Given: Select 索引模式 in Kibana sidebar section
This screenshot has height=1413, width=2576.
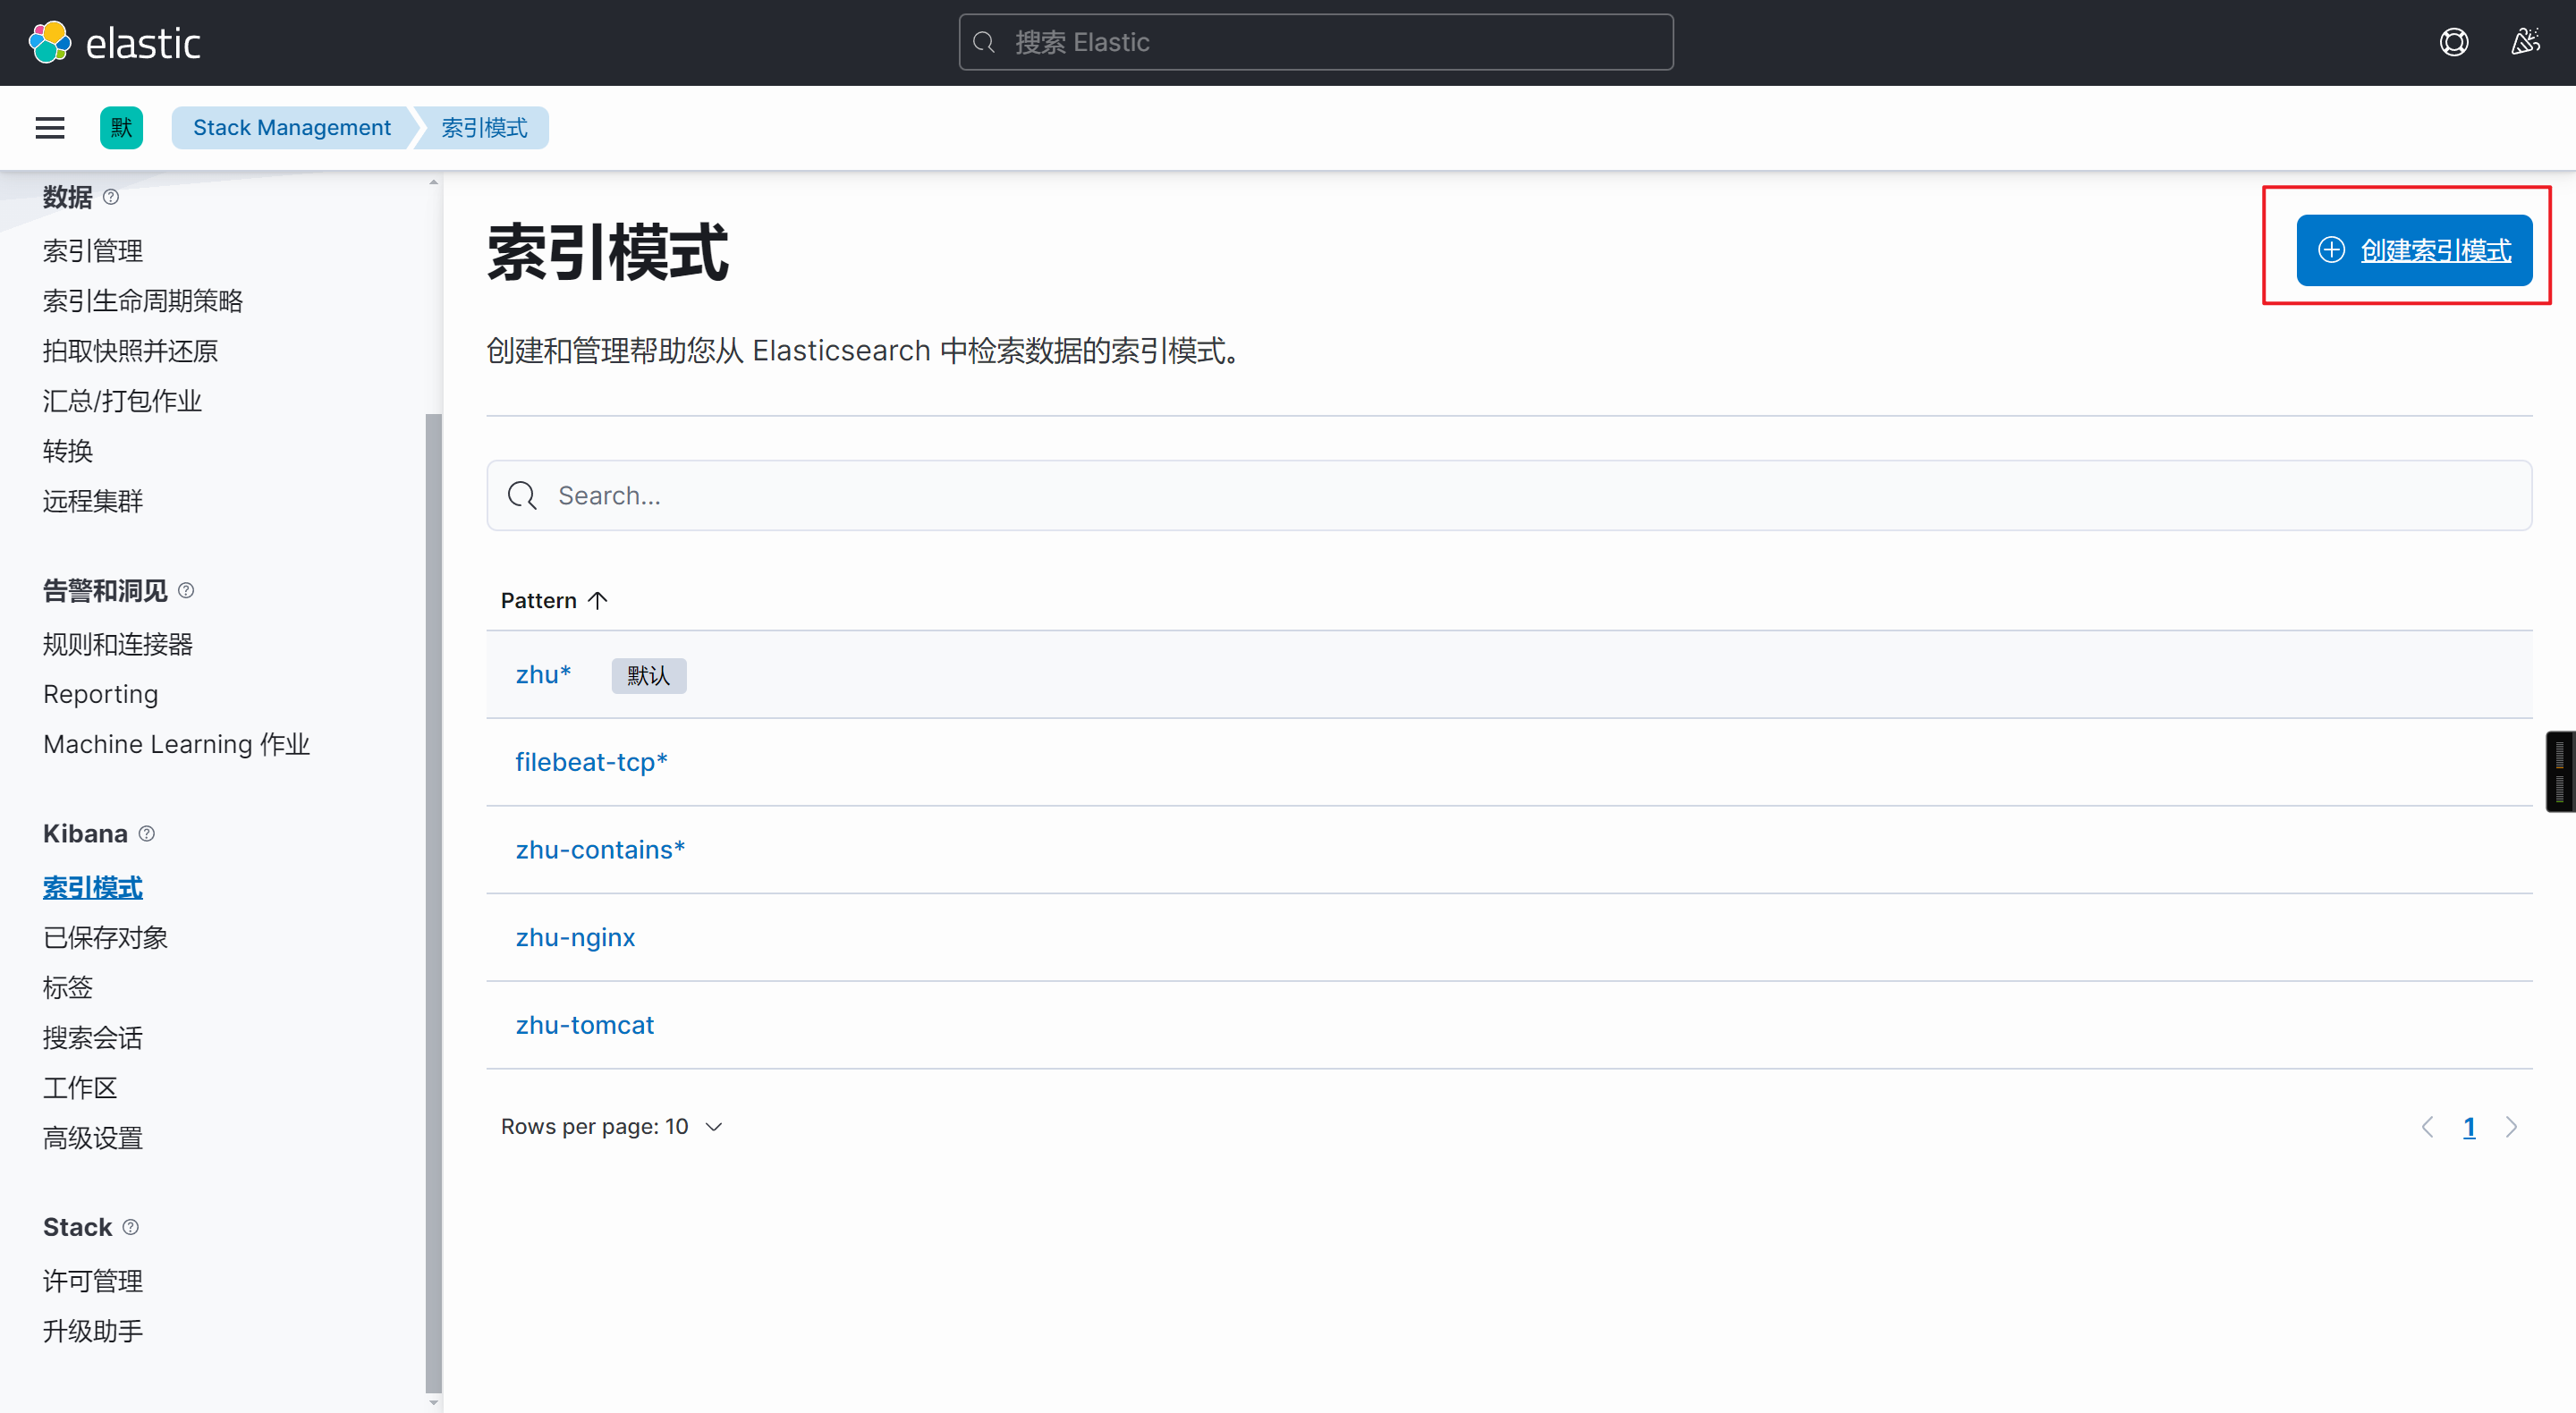Looking at the screenshot, I should (x=93, y=887).
